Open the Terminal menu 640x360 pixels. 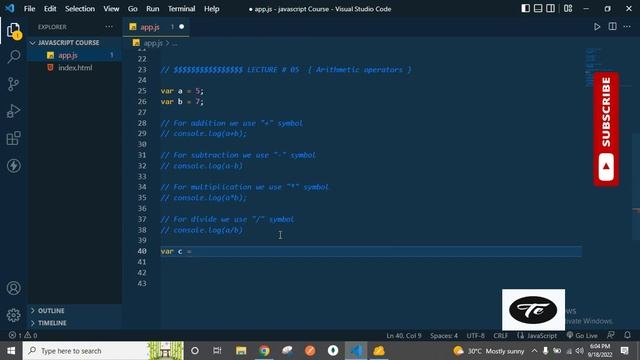181,9
